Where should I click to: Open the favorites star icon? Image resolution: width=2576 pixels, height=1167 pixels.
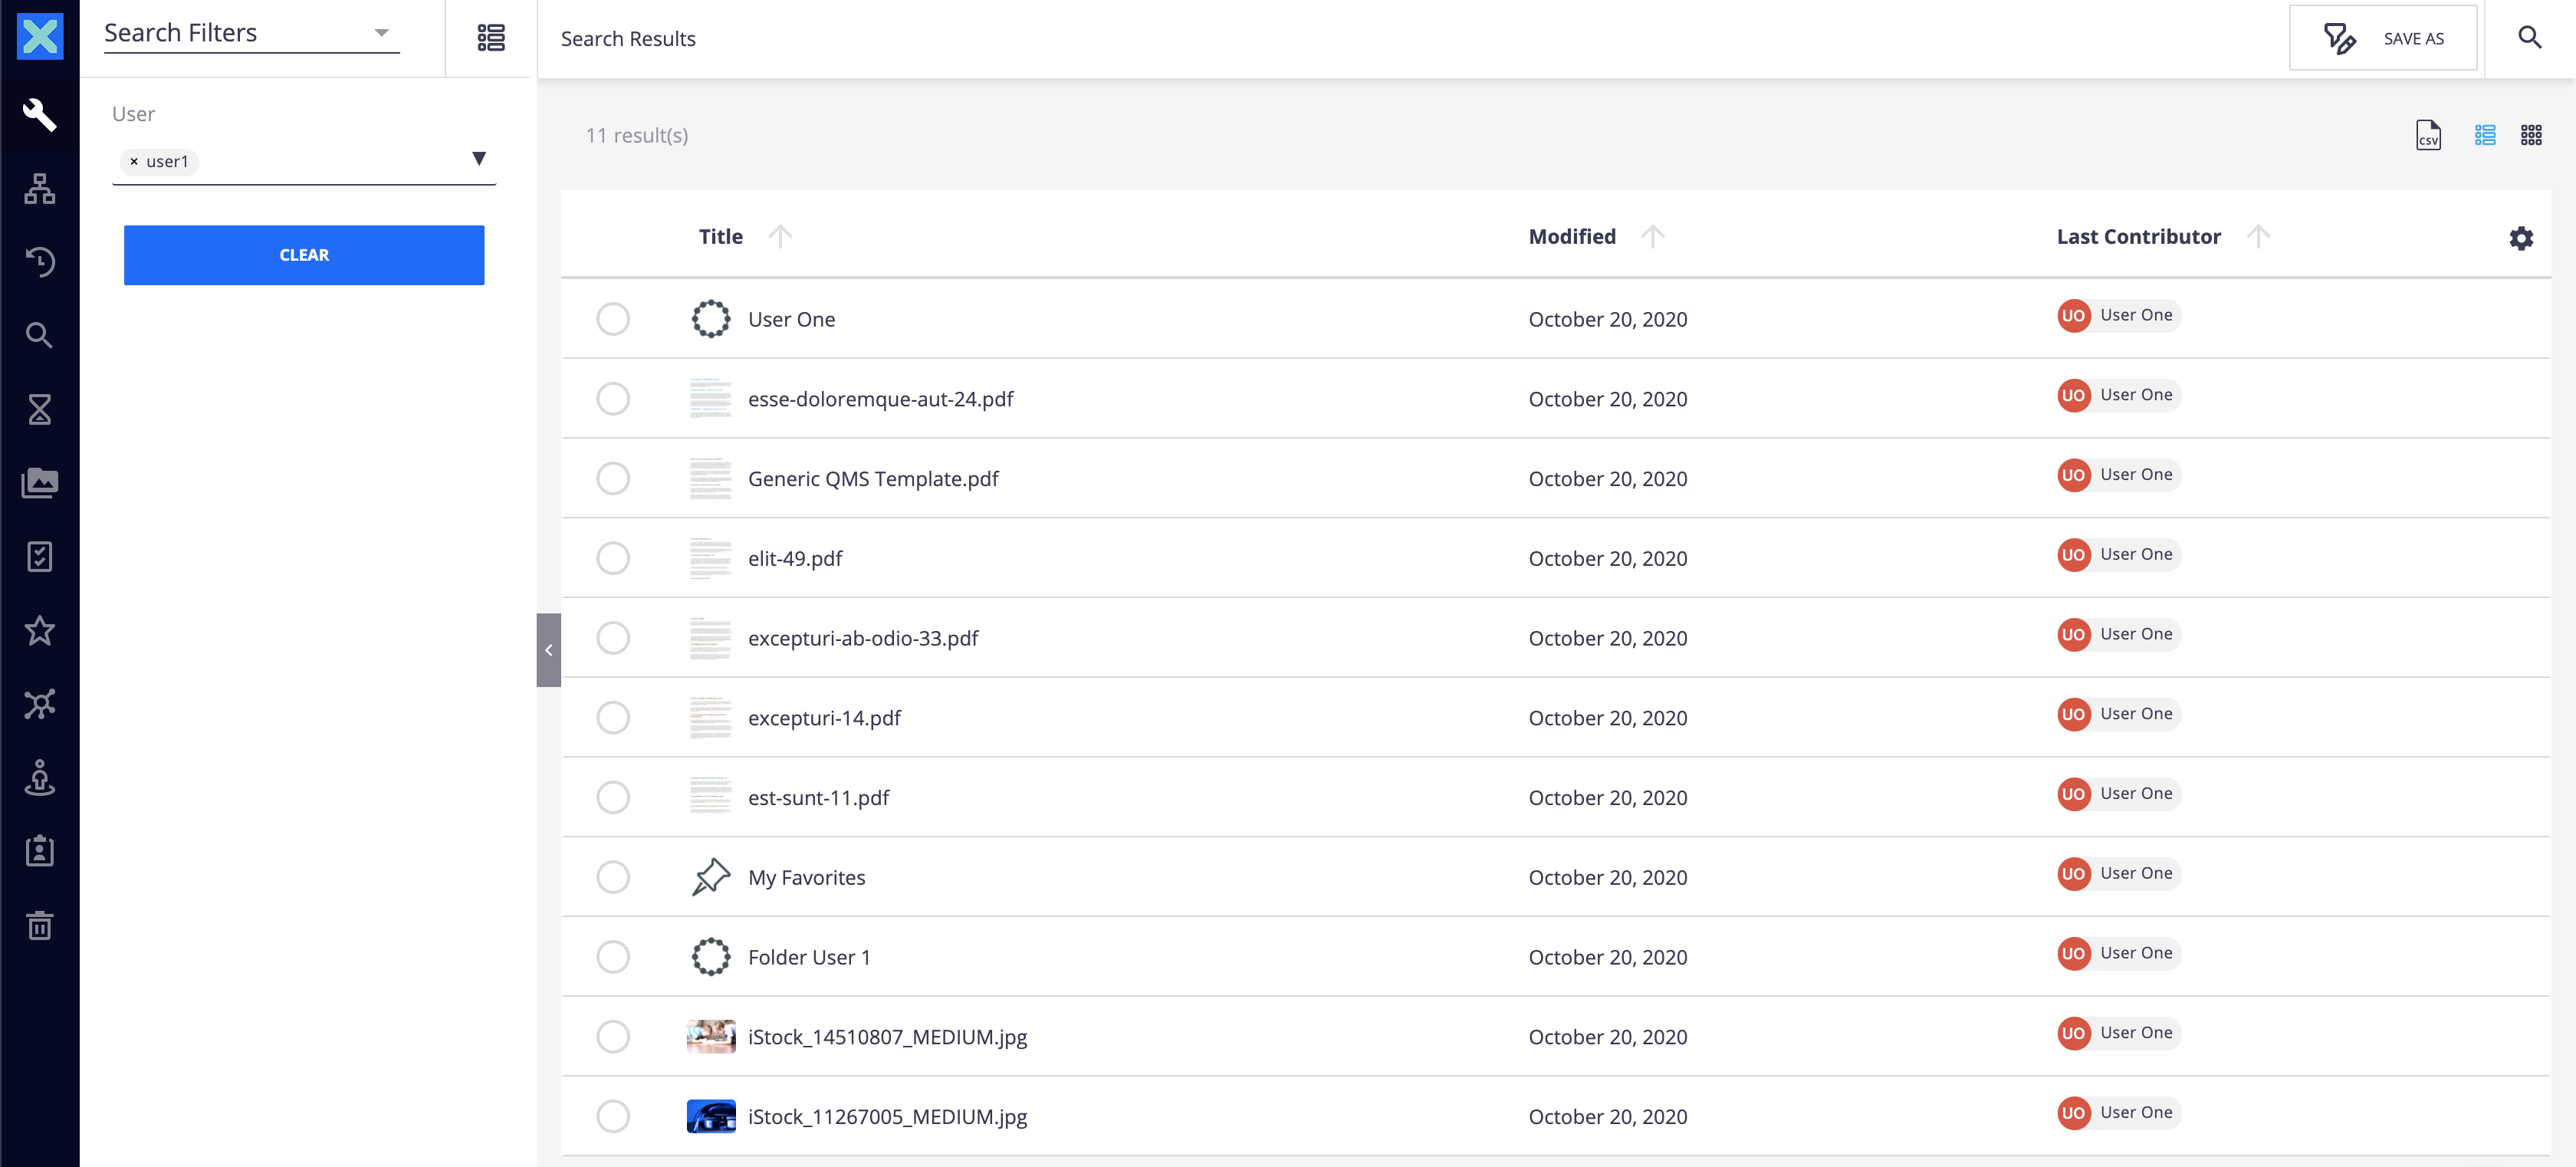click(x=40, y=631)
